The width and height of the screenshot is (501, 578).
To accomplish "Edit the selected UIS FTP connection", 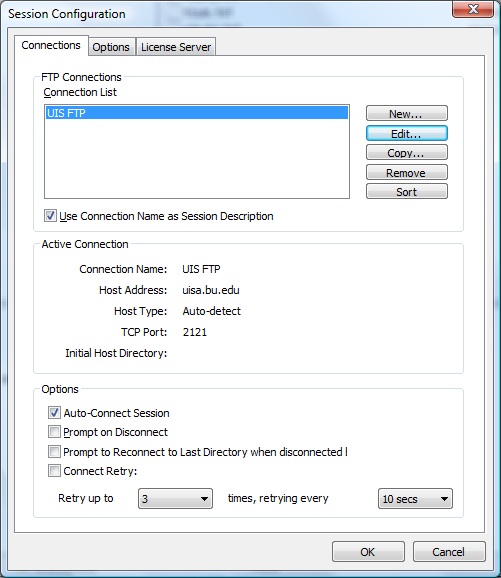I will click(x=407, y=133).
